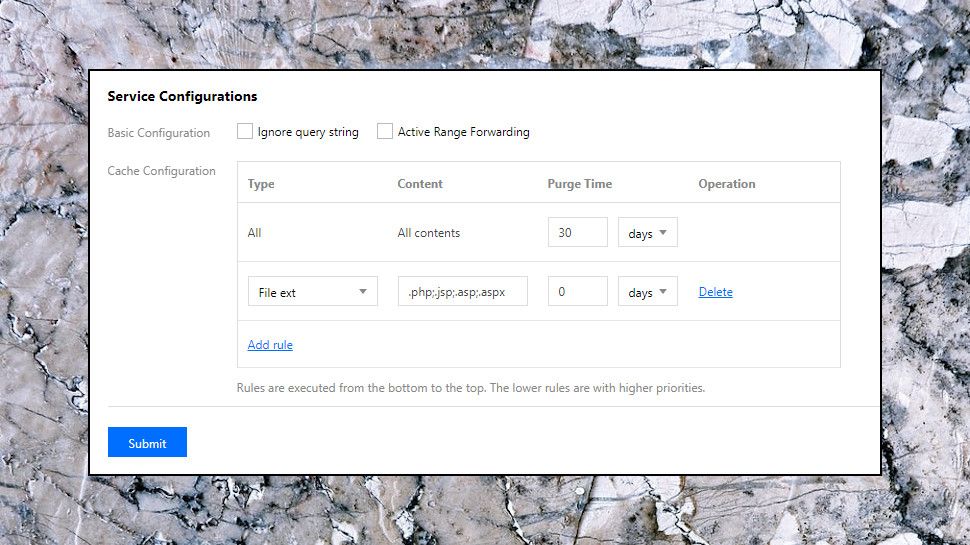Image resolution: width=970 pixels, height=545 pixels.
Task: Click the Active Range Forwarding label
Action: click(x=463, y=132)
